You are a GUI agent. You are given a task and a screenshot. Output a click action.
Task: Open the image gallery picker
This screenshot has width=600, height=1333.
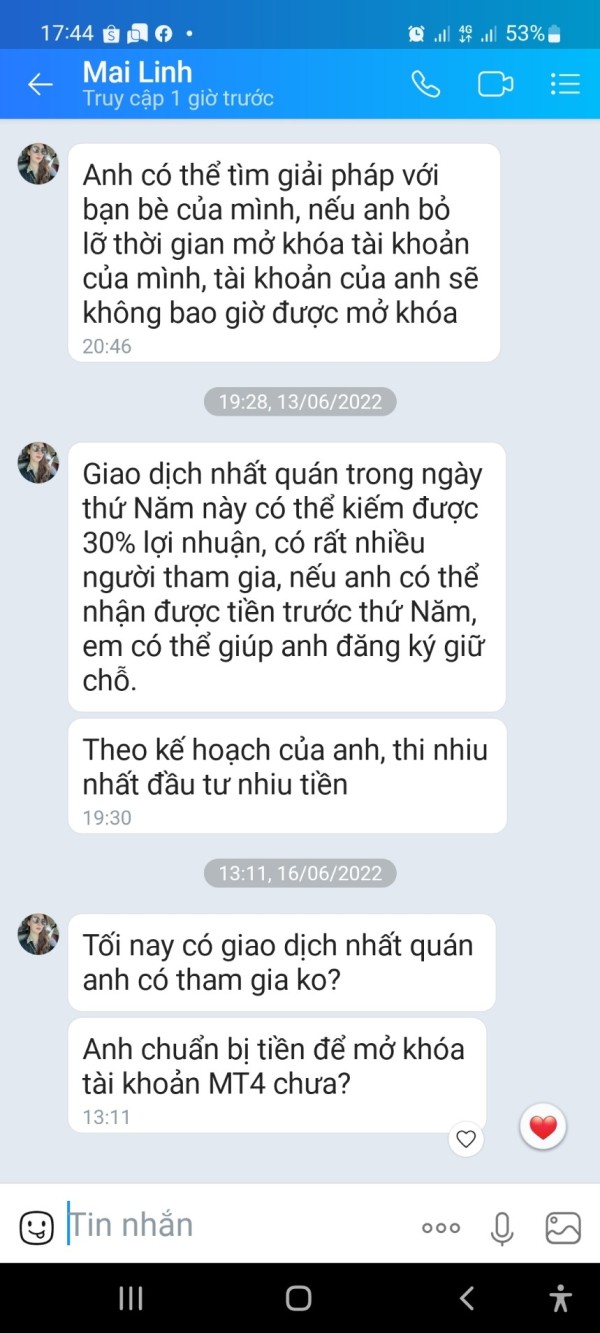click(x=563, y=1227)
